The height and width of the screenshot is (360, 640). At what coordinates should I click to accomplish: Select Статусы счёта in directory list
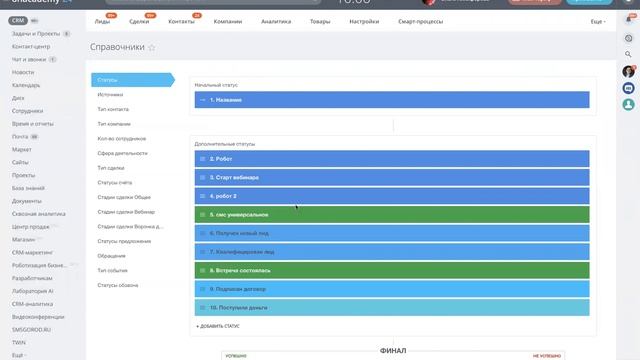(115, 182)
